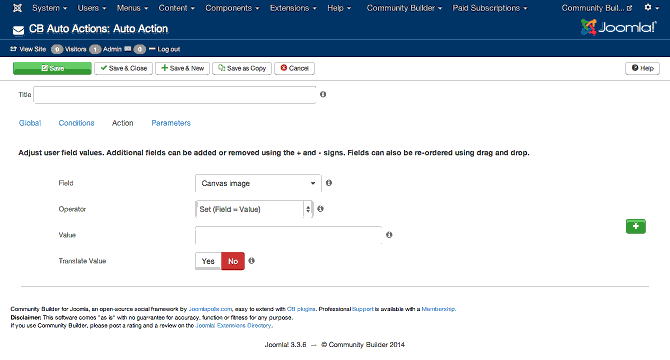This screenshot has height=360, width=670.
Task: Open the Extensions menu
Action: [293, 8]
